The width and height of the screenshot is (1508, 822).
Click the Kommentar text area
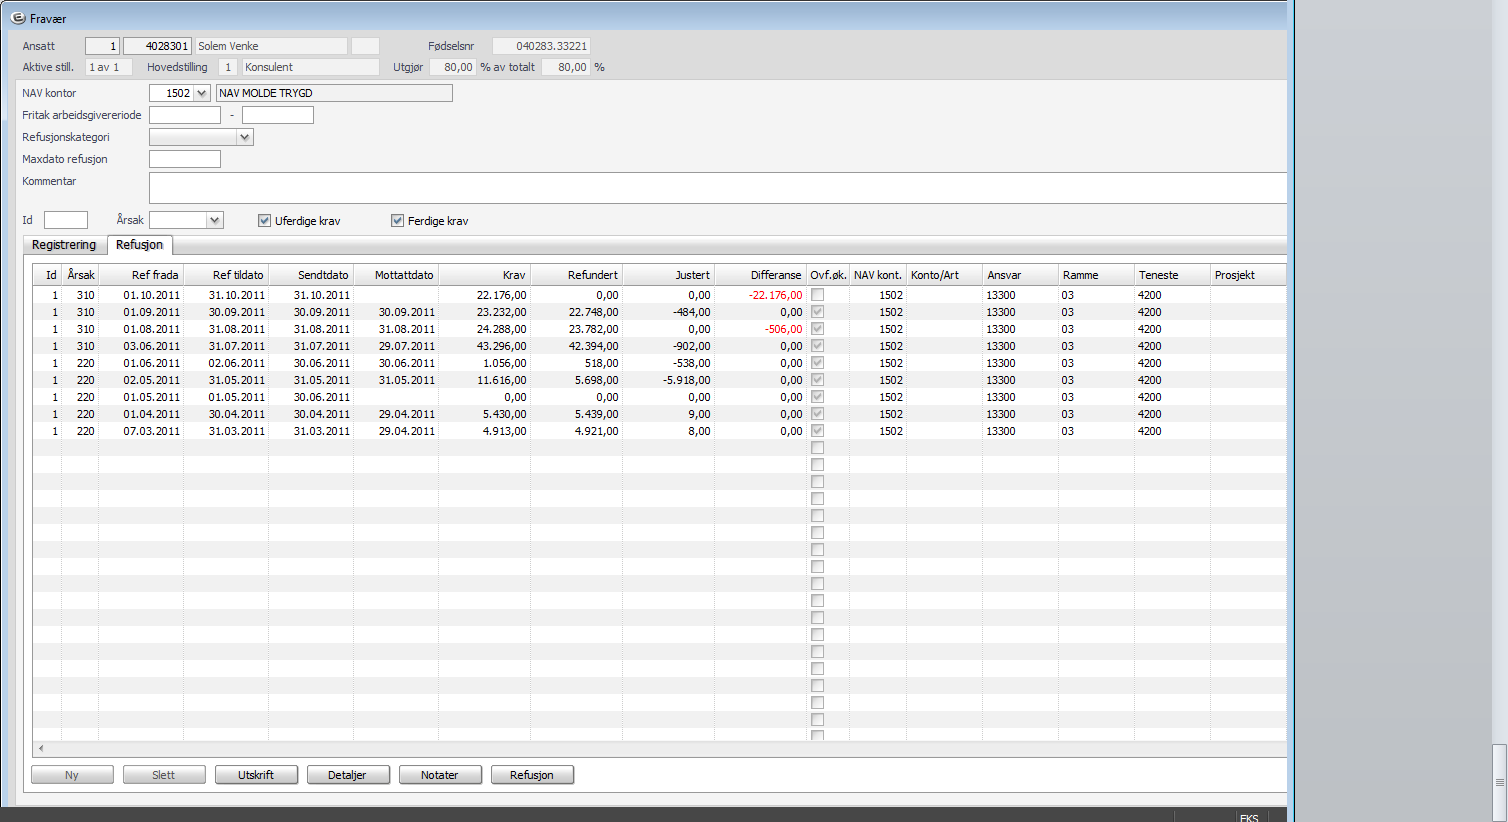pos(717,188)
